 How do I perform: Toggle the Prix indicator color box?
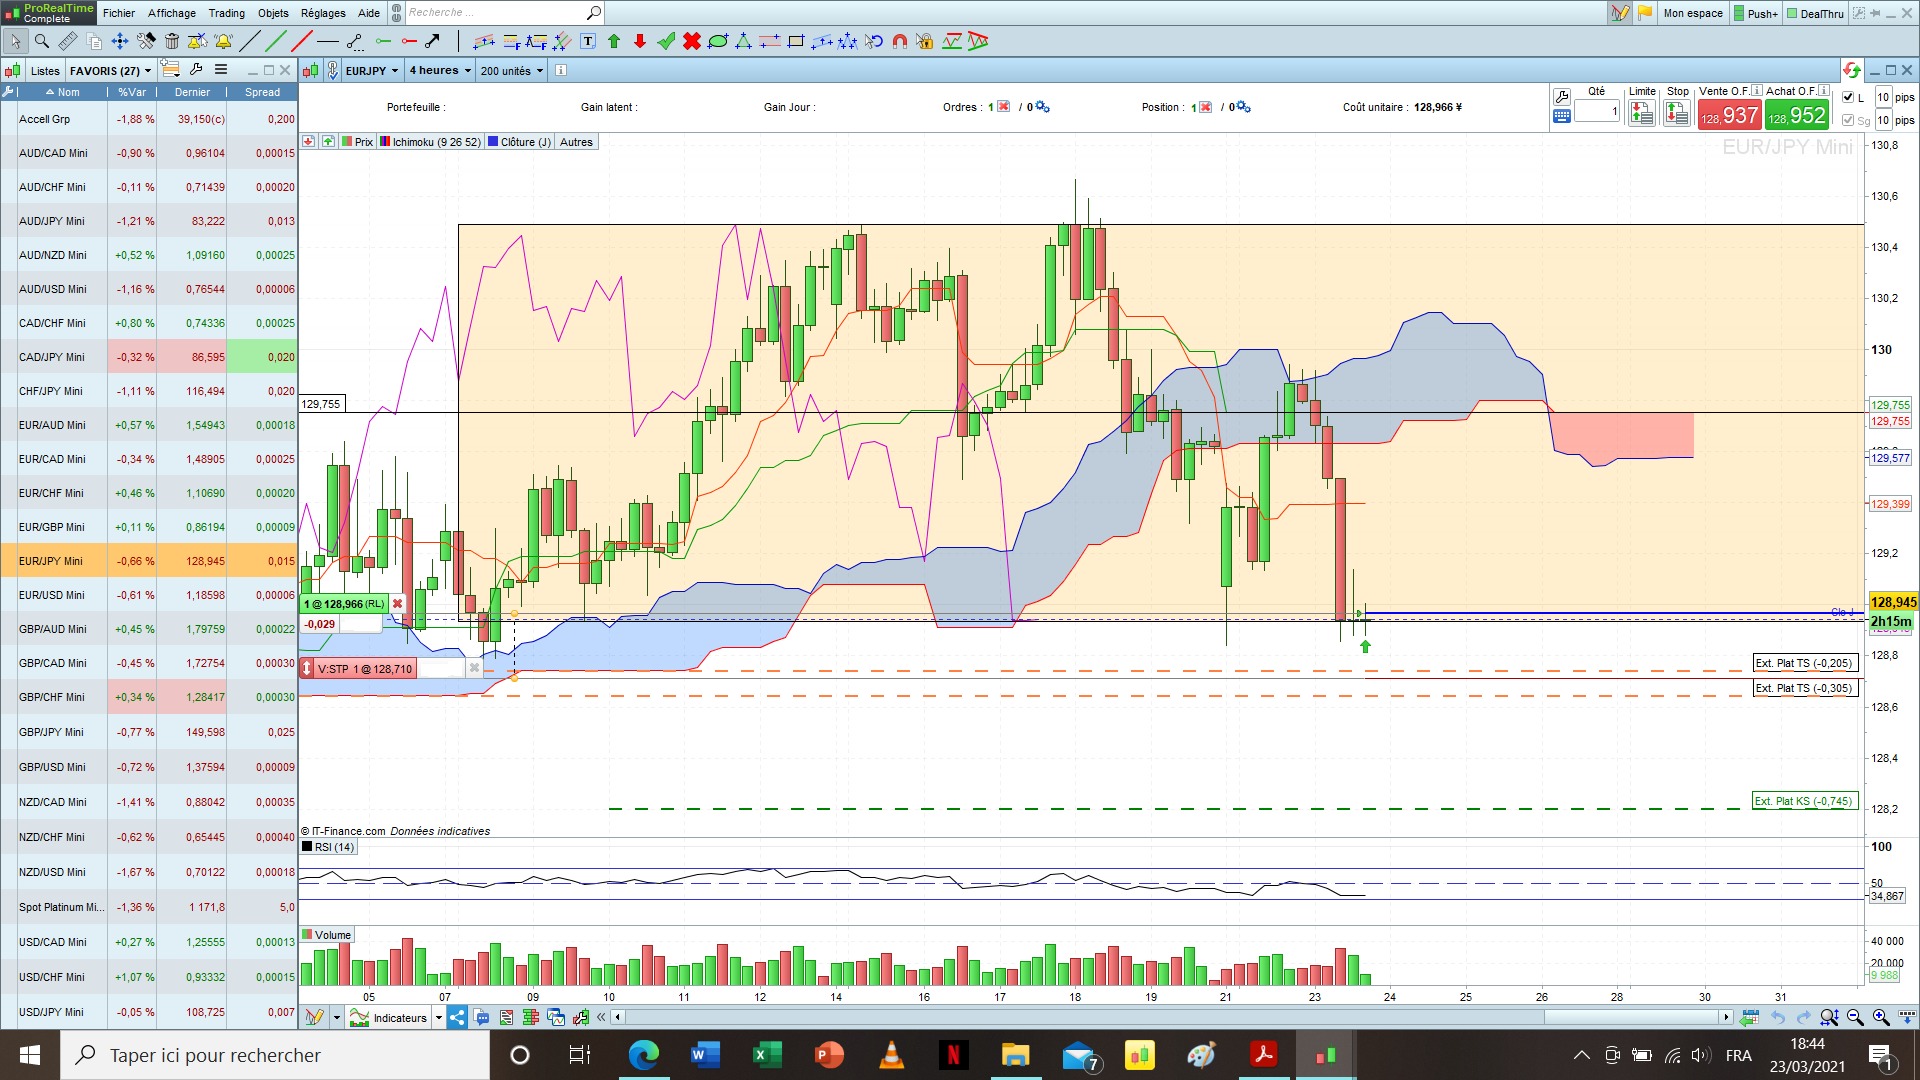[347, 142]
